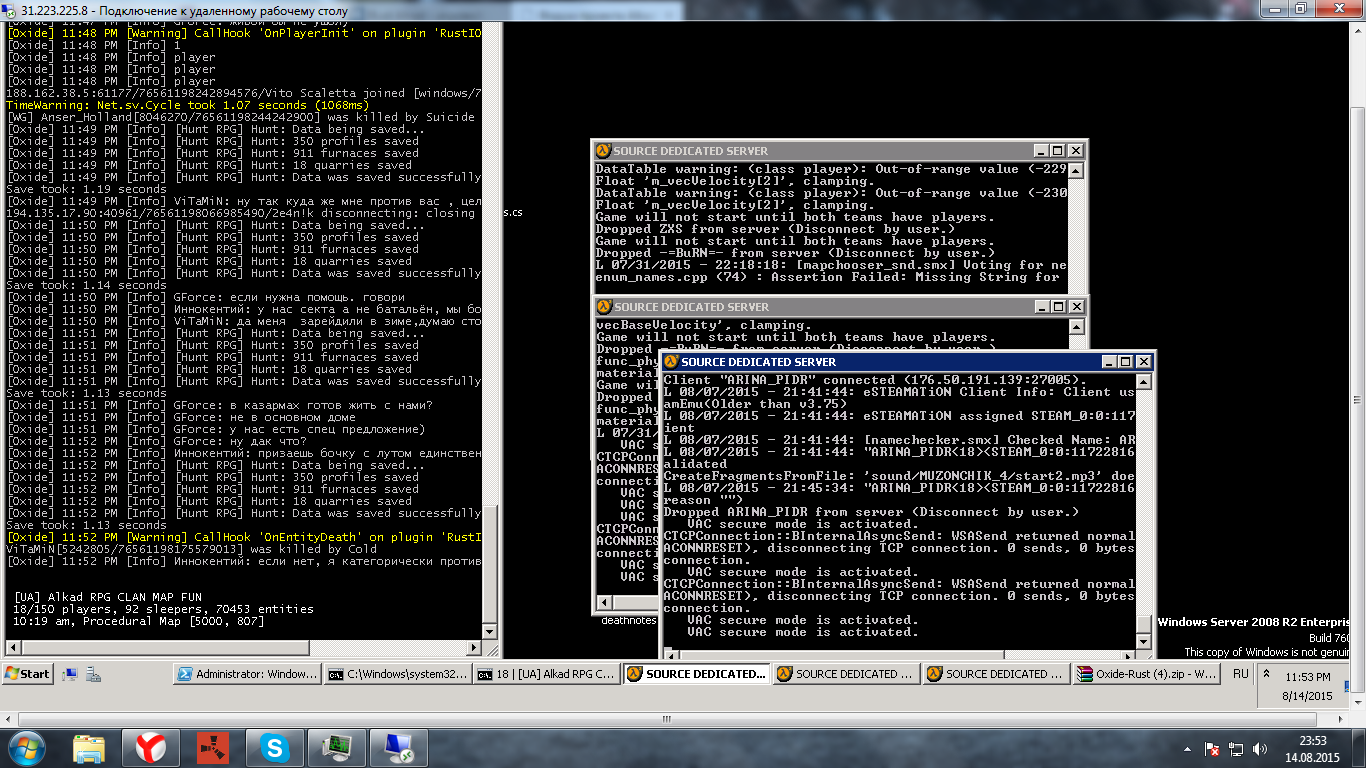The image size is (1366, 768).
Task: Open the monitor utility icon beside Skype
Action: (337, 747)
